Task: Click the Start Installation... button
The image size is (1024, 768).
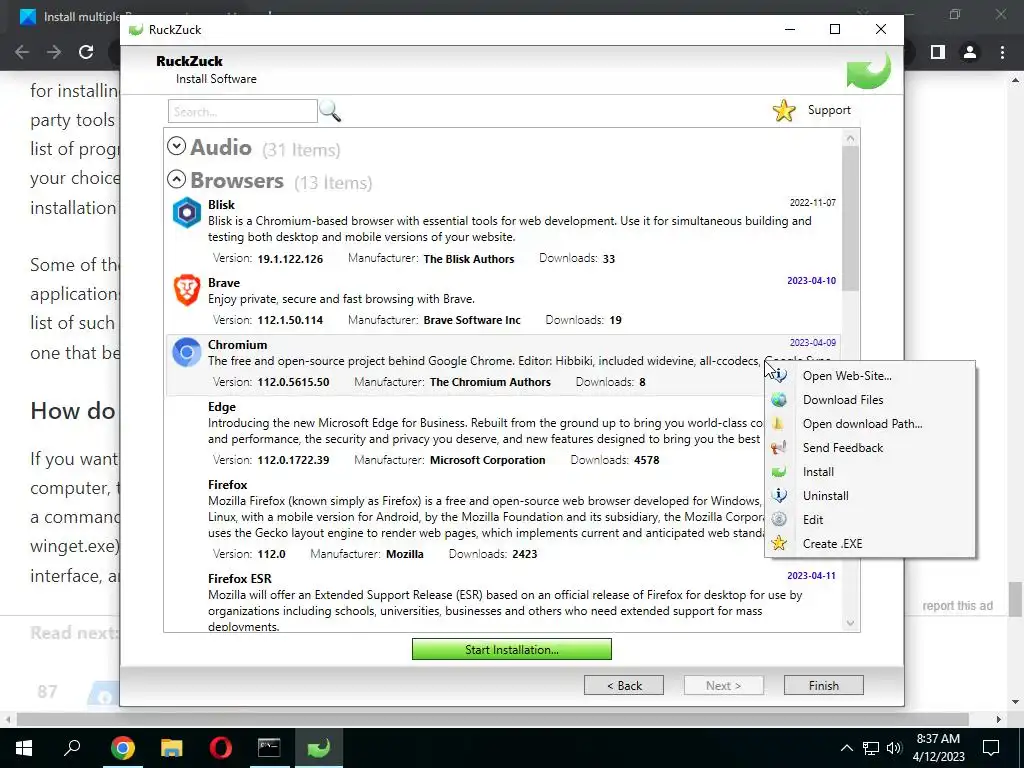Action: coord(512,650)
